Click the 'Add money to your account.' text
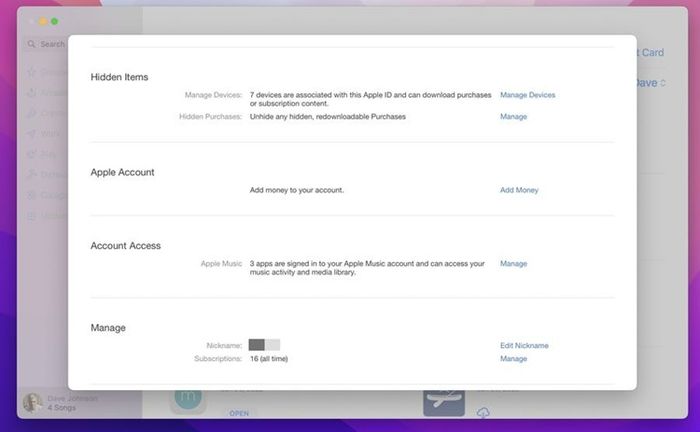 click(x=297, y=190)
